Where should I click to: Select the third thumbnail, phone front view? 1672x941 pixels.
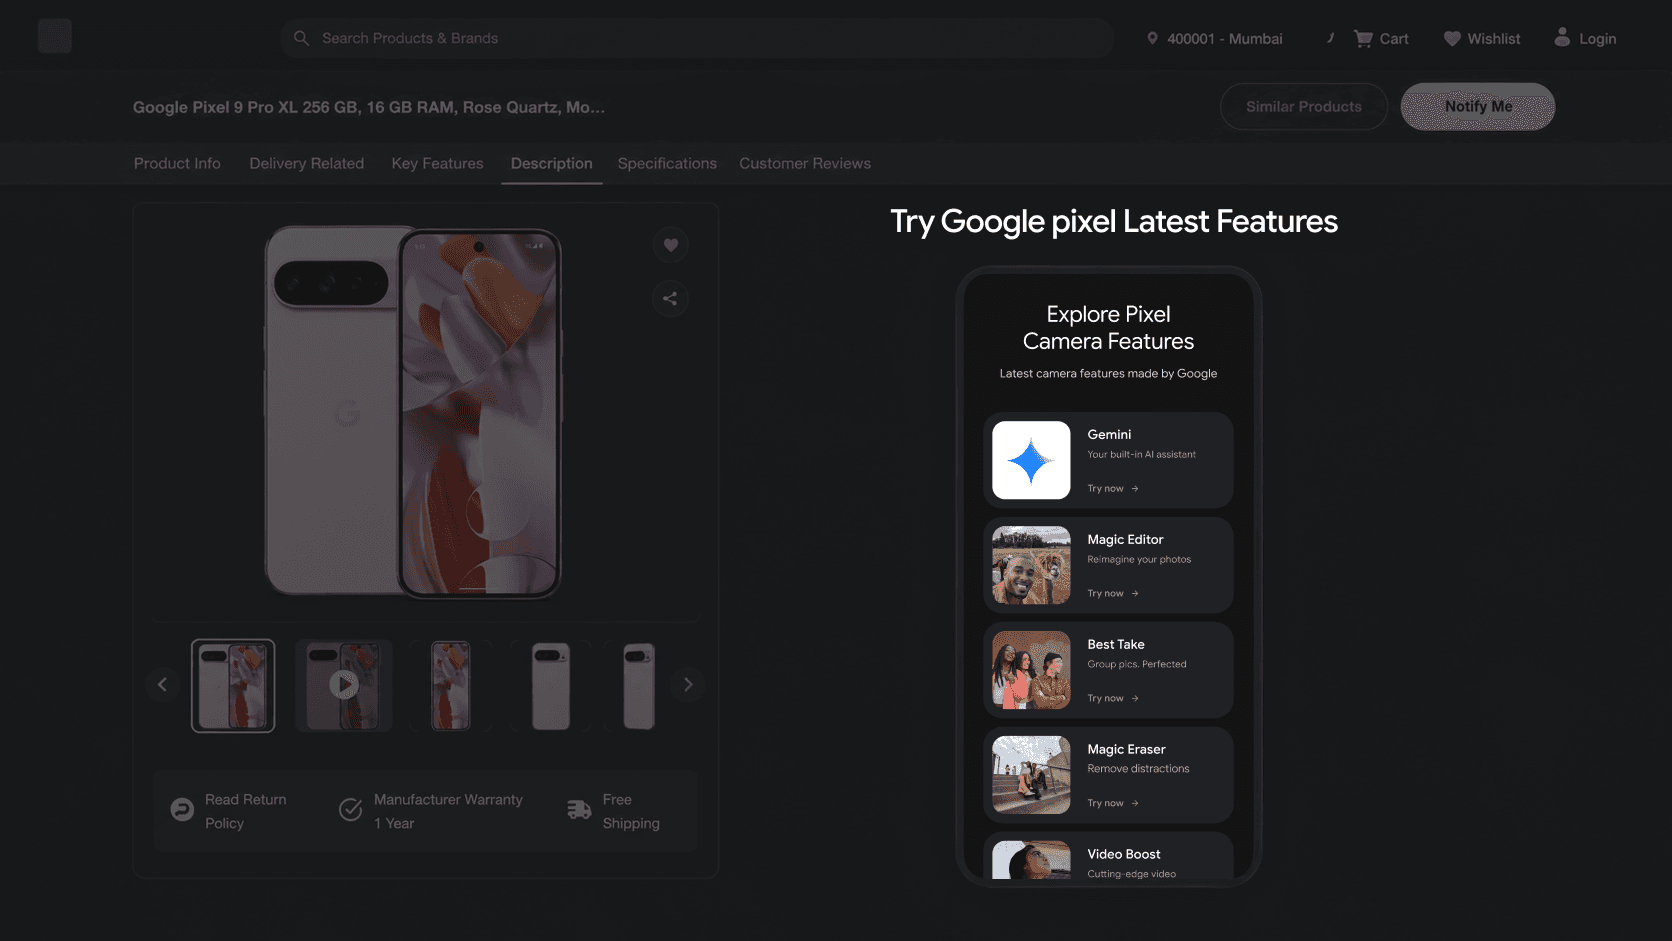451,686
